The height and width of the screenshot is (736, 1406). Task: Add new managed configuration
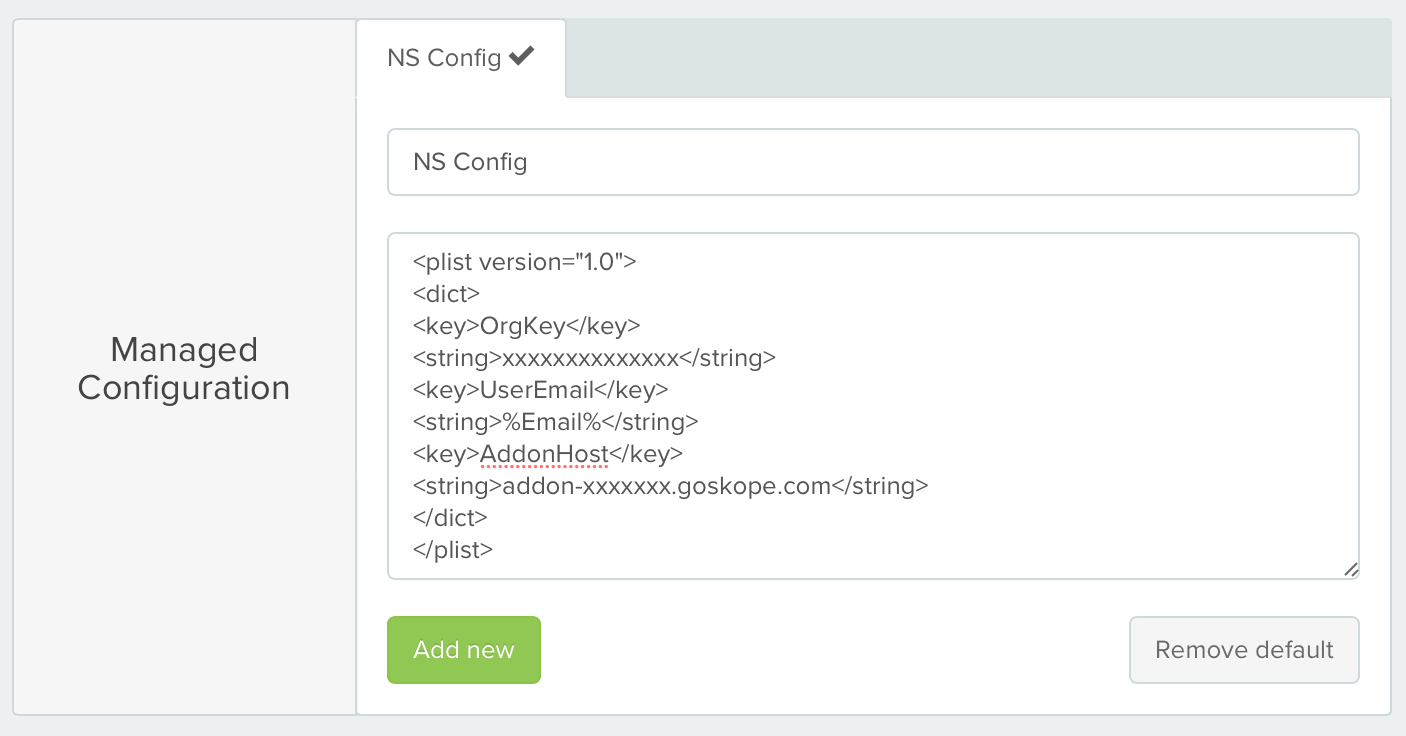(464, 650)
